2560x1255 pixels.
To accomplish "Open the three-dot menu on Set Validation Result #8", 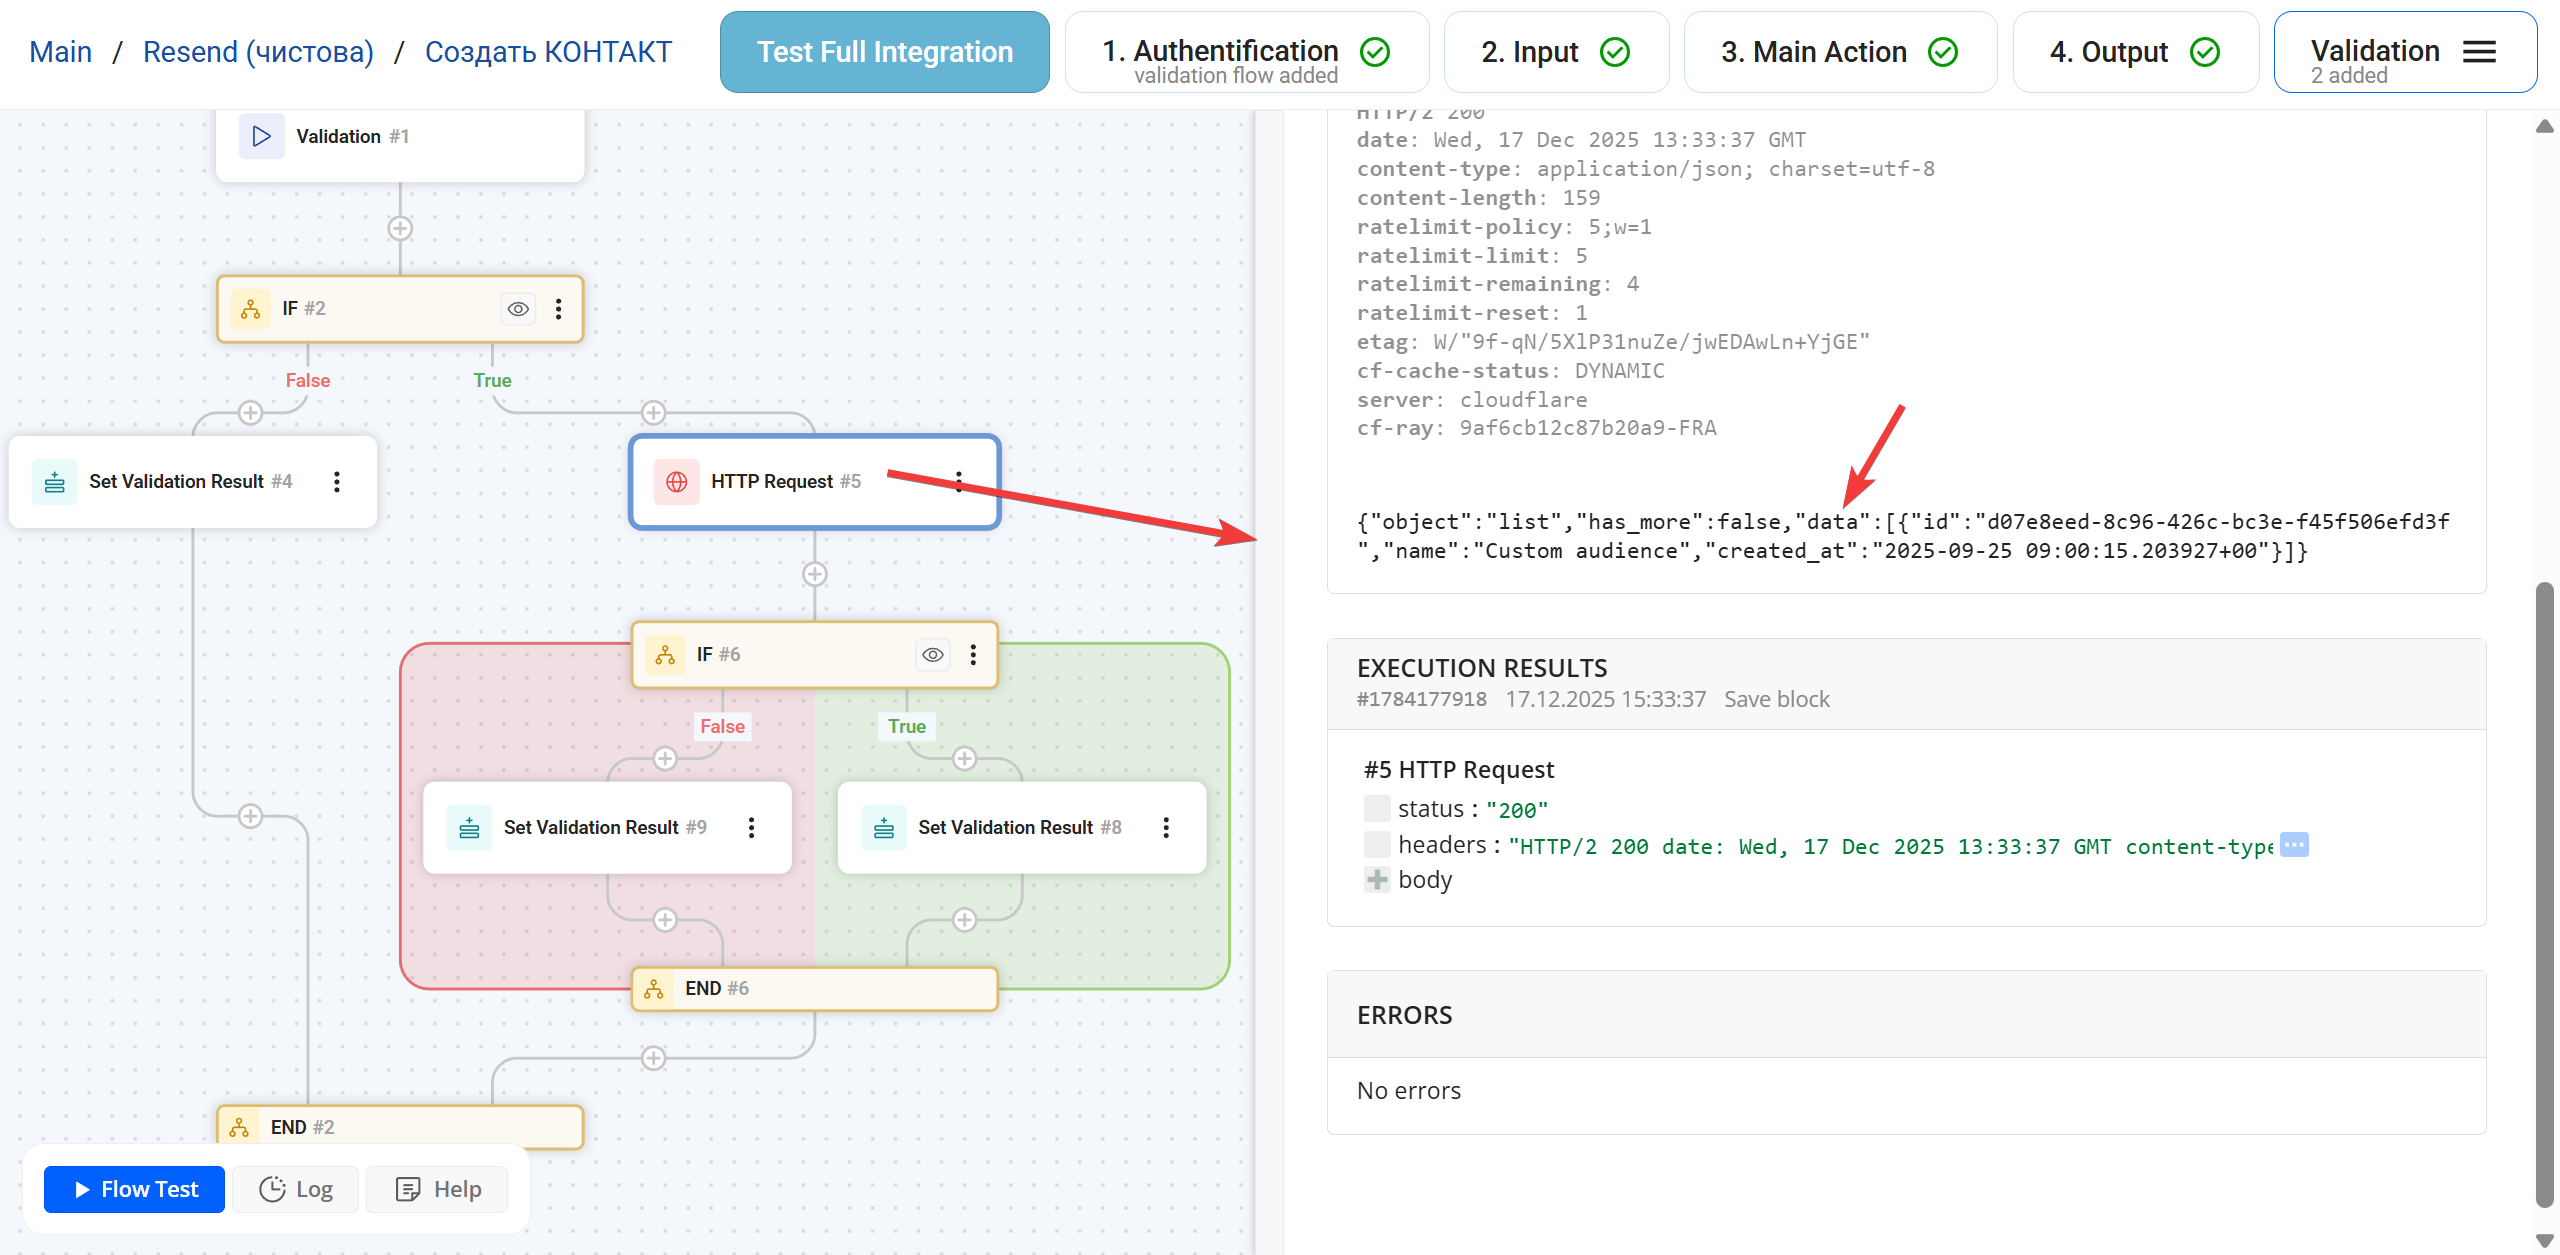I will click(x=1165, y=827).
